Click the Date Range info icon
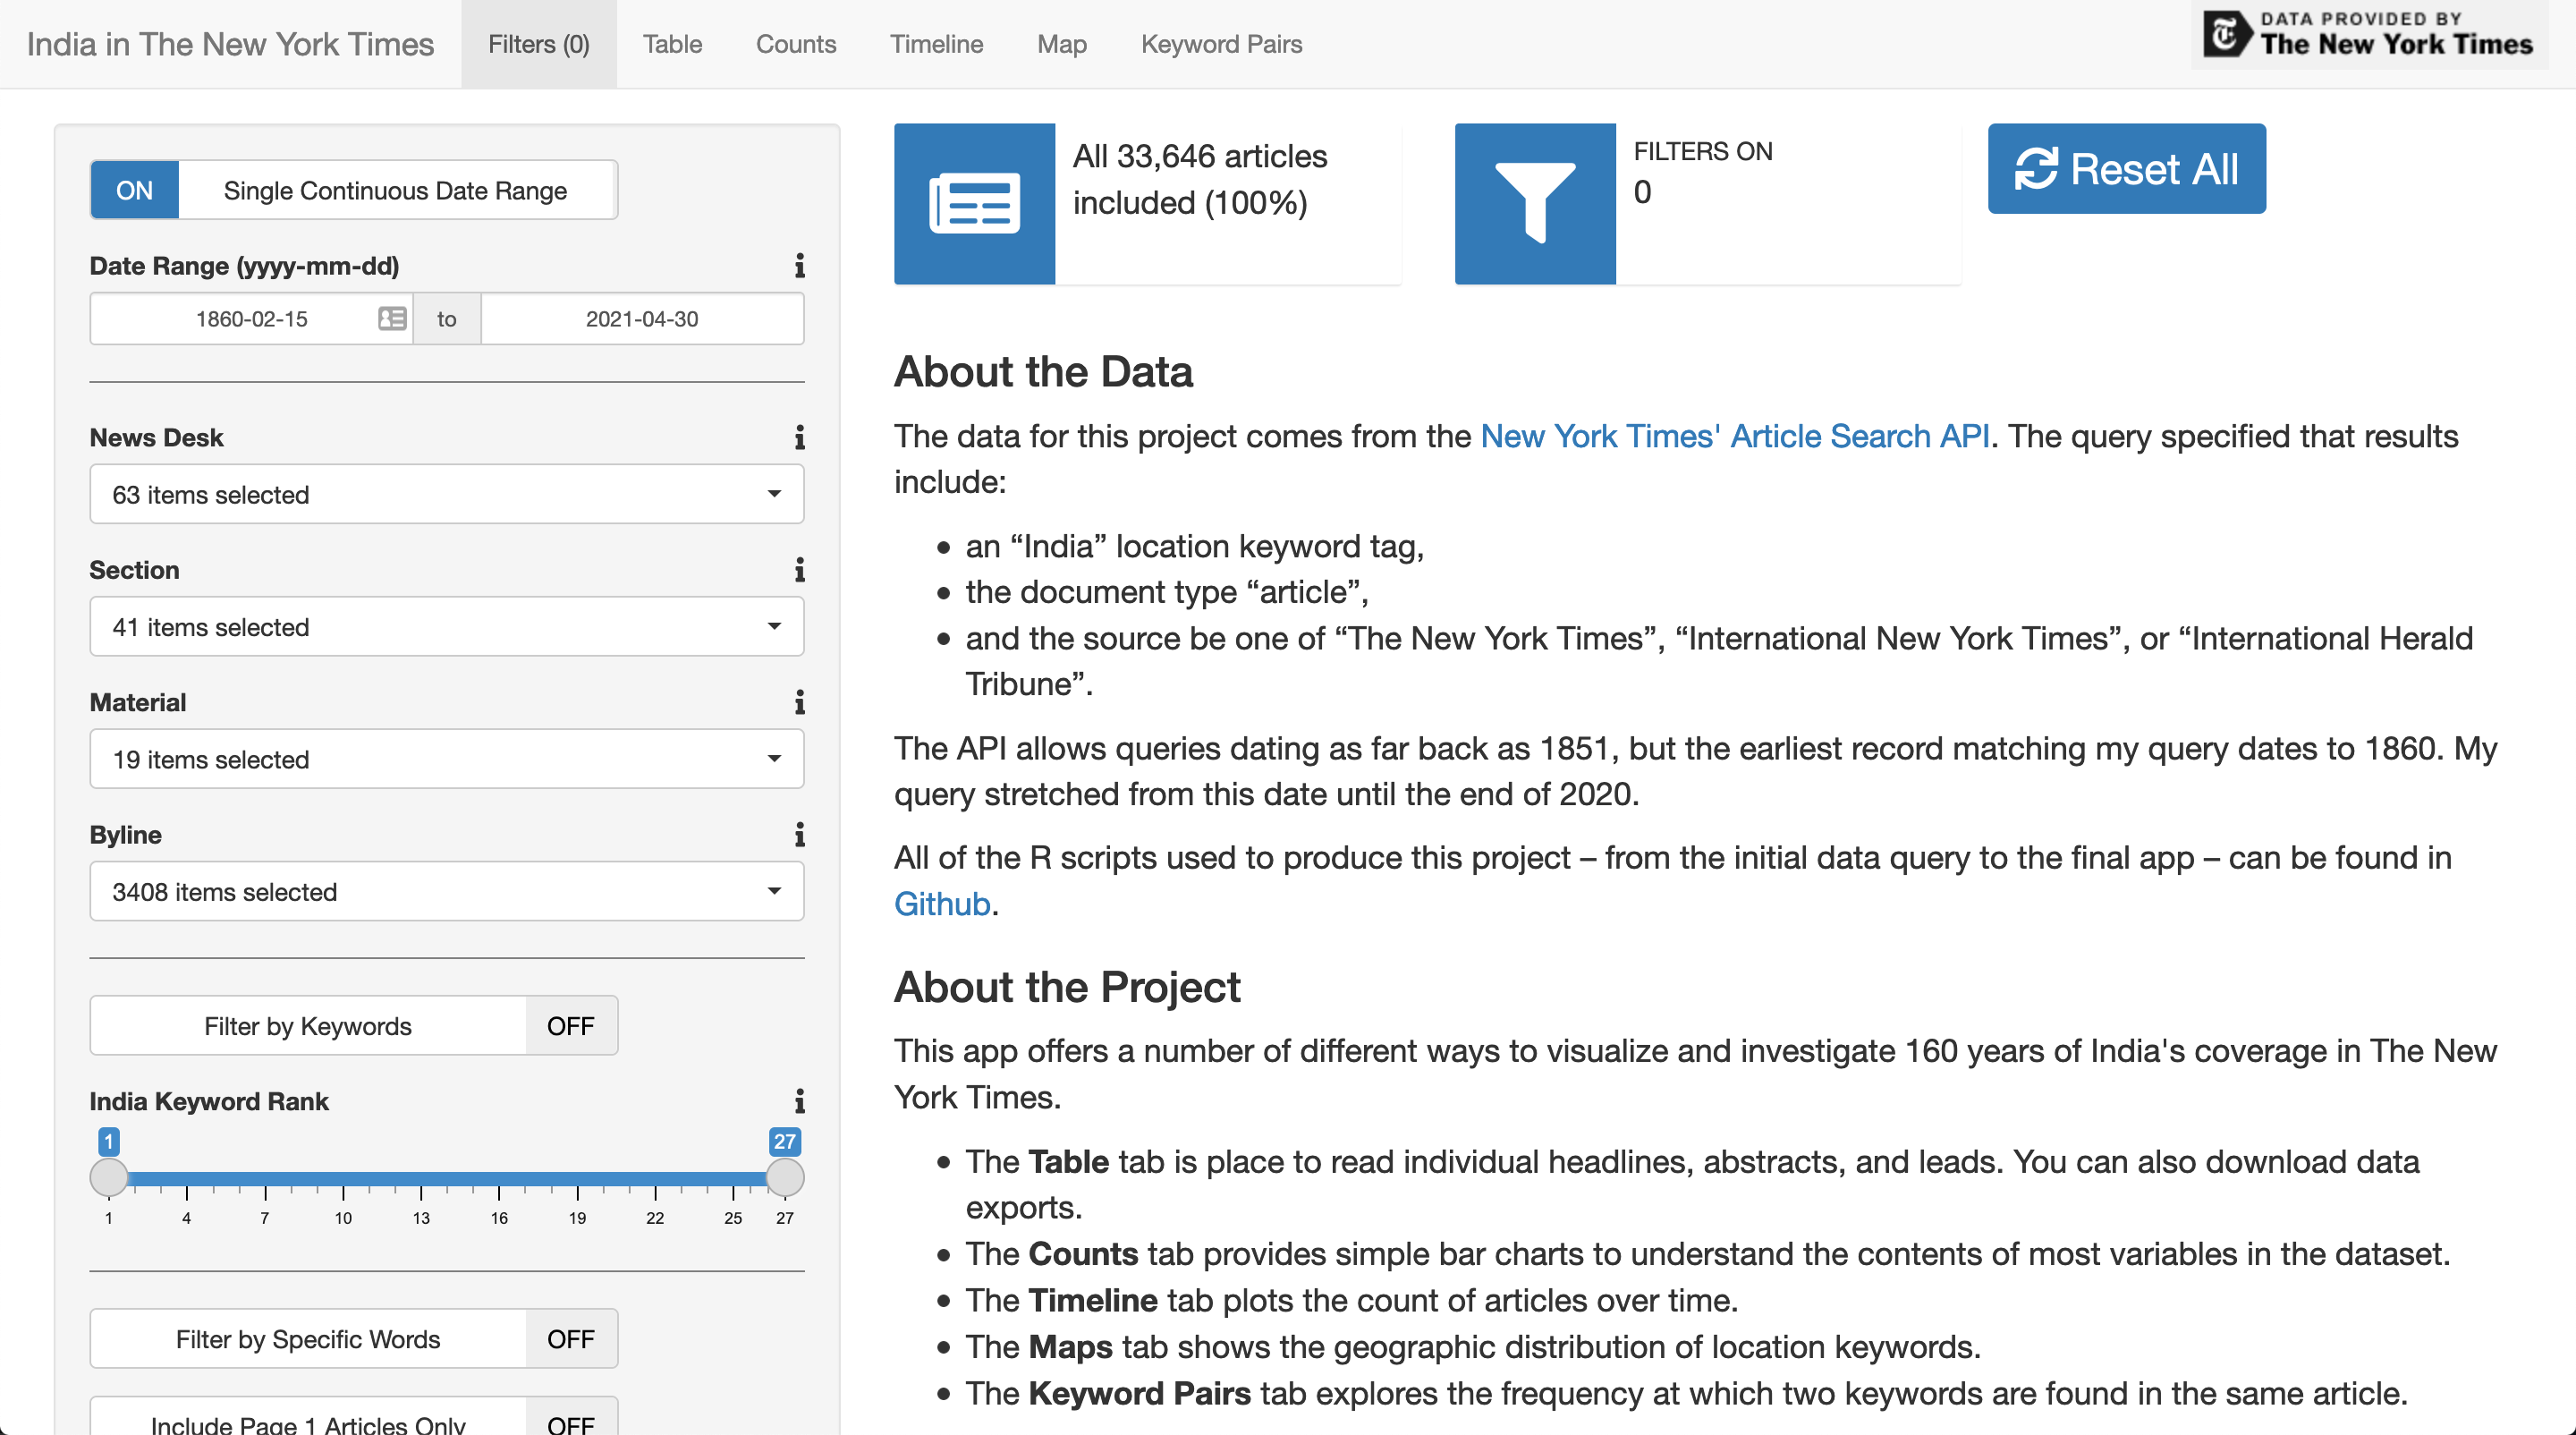 pyautogui.click(x=799, y=266)
